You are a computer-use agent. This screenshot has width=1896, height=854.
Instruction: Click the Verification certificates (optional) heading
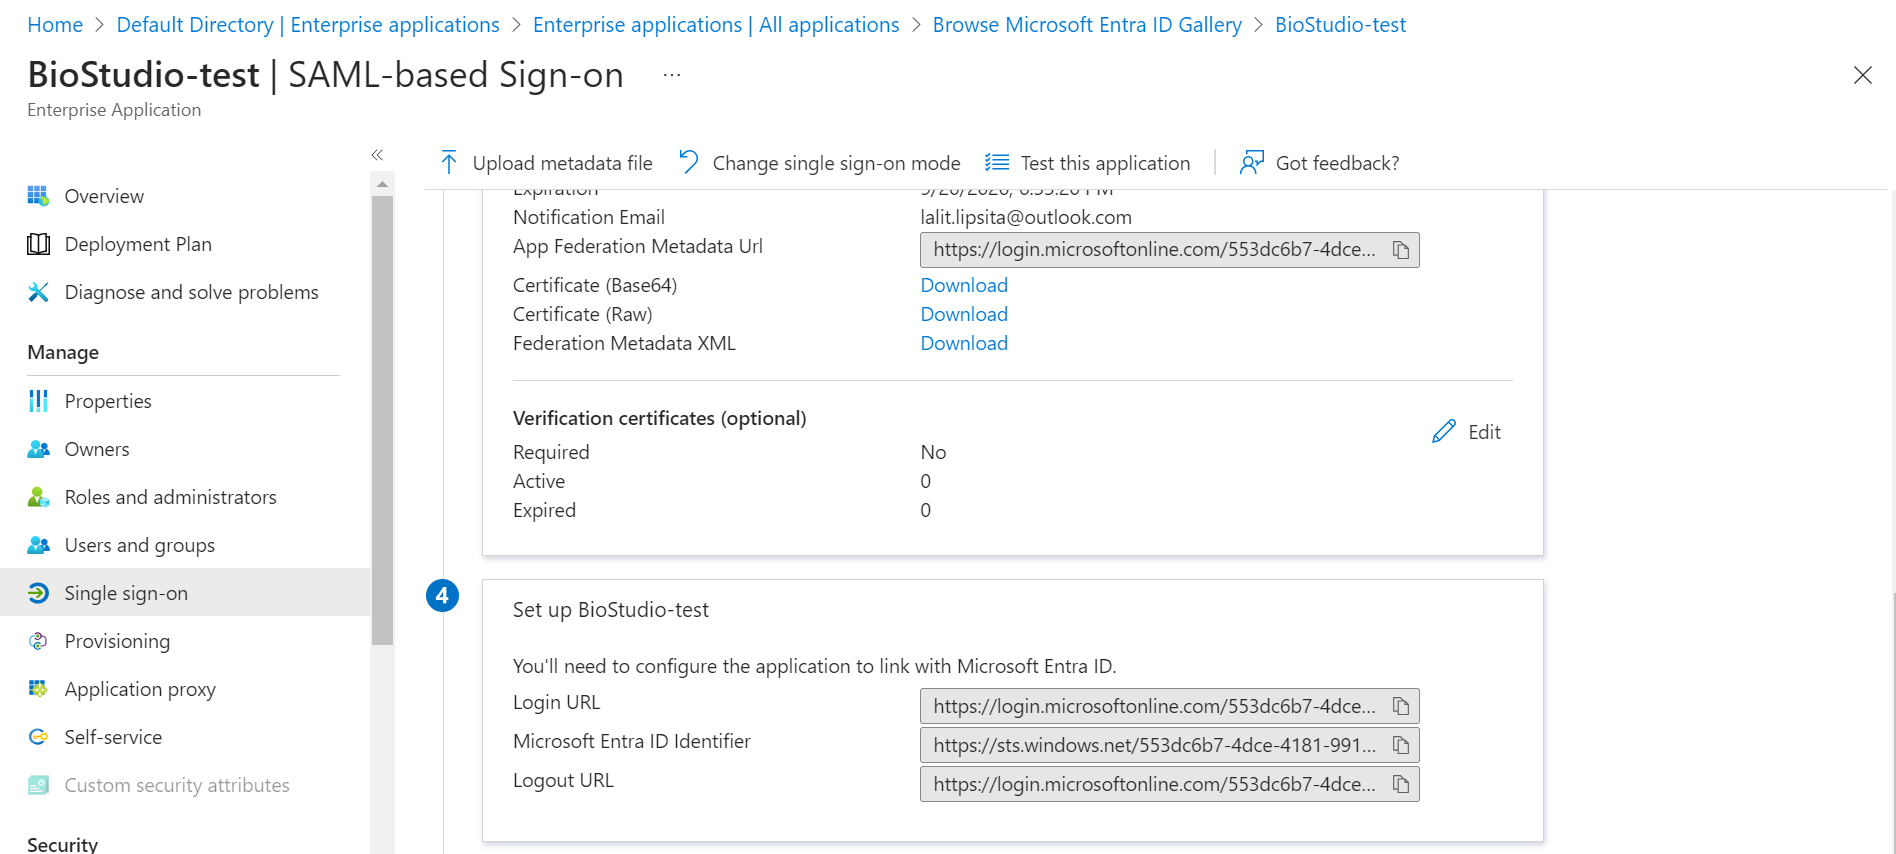(x=660, y=418)
